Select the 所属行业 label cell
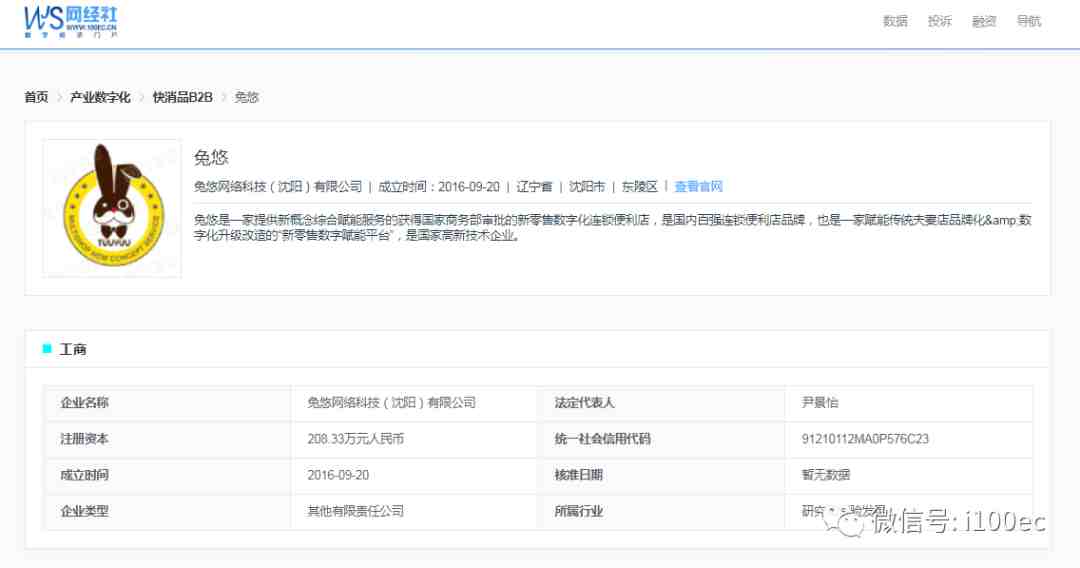1080x568 pixels. coord(661,512)
